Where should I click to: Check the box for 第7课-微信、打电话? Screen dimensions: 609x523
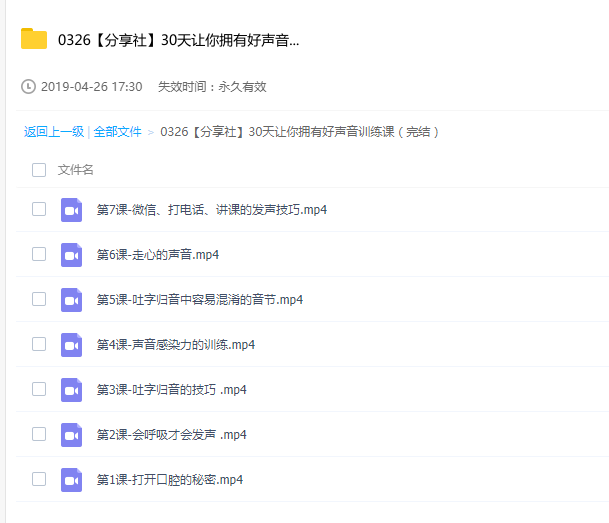[39, 209]
